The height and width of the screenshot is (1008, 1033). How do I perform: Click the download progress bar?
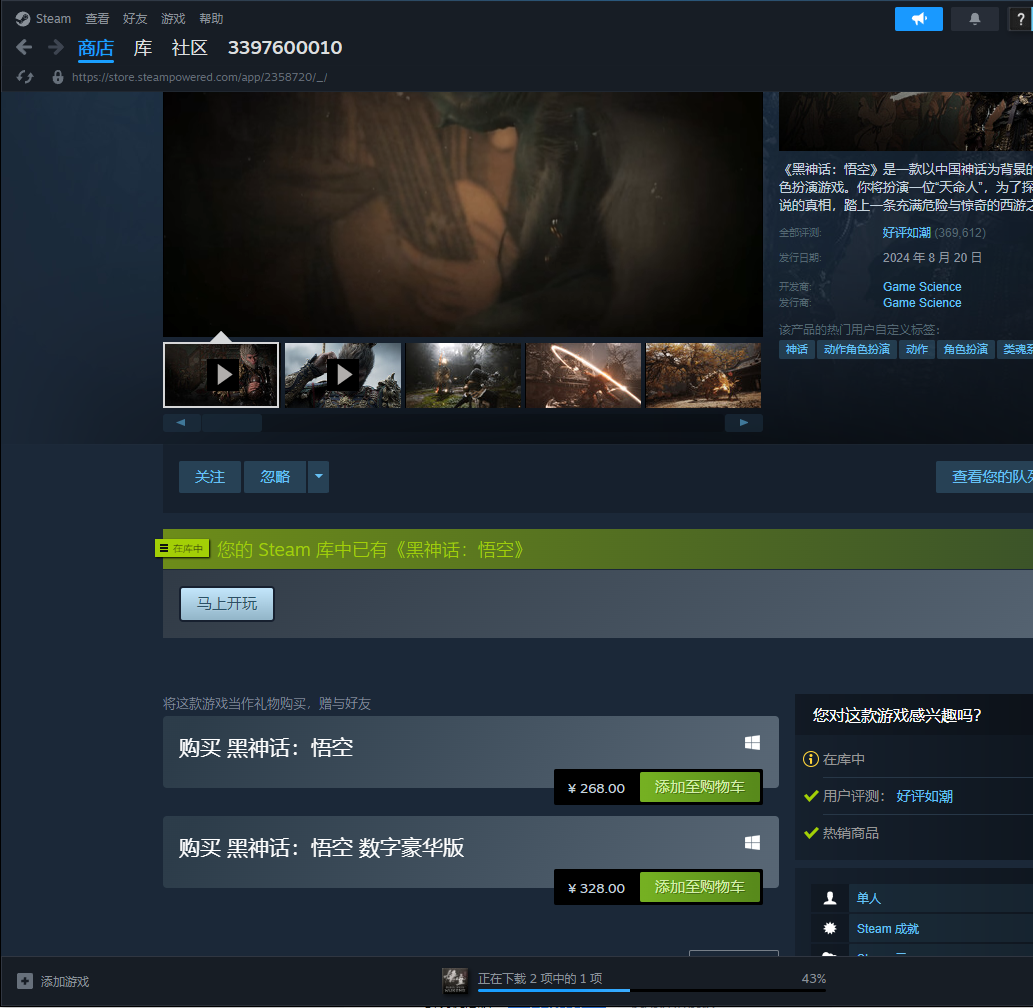(x=652, y=990)
